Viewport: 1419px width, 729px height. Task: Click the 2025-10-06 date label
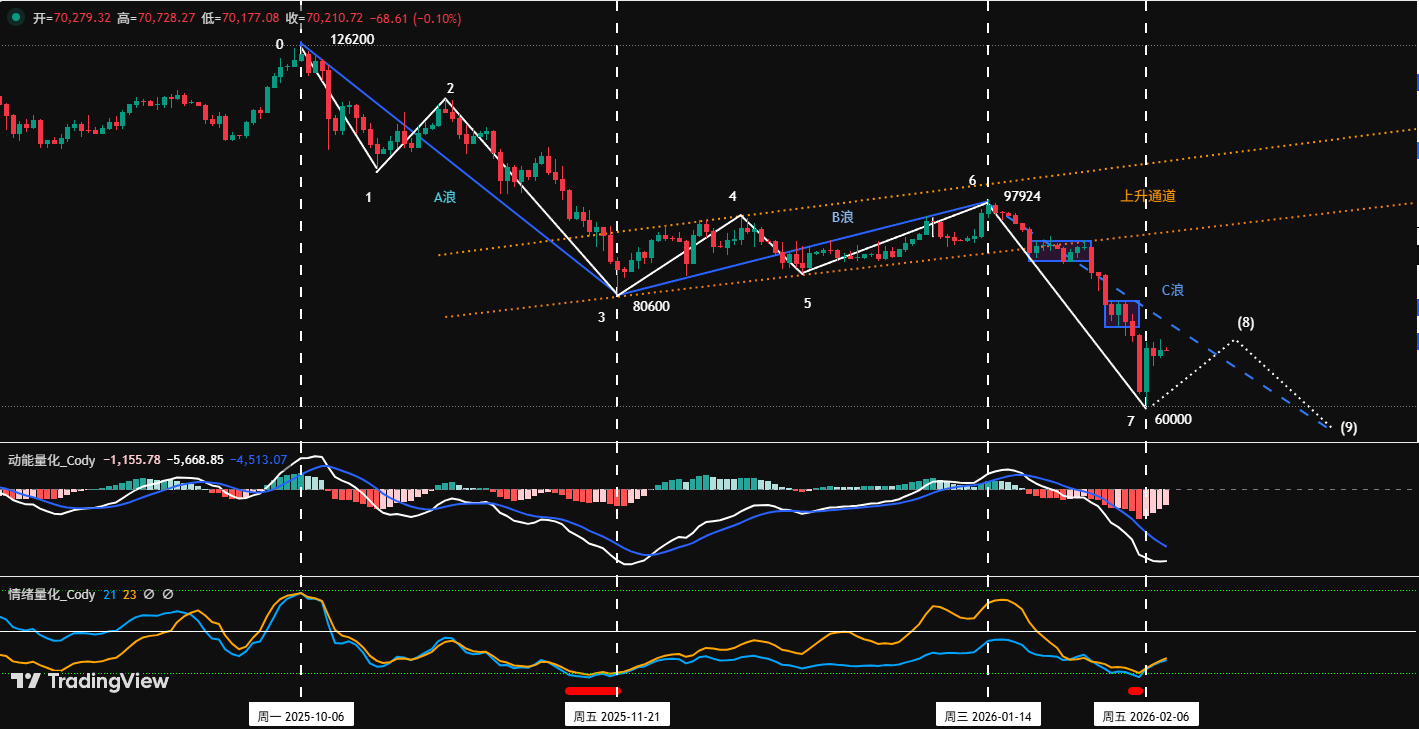[302, 716]
